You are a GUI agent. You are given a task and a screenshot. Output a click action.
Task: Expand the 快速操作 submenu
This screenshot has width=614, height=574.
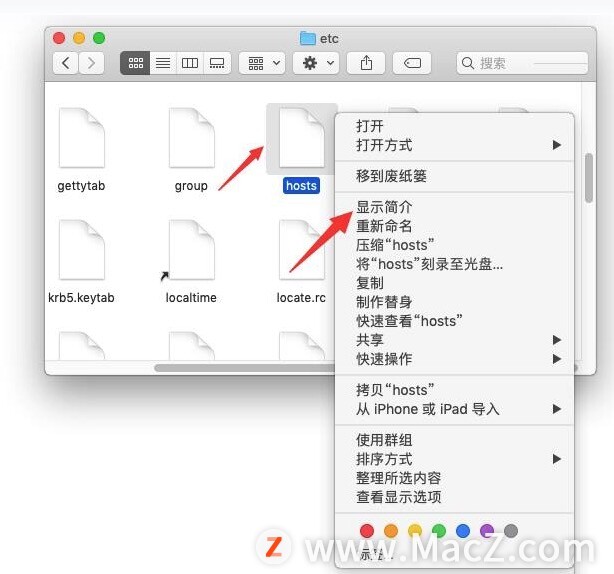tap(454, 359)
